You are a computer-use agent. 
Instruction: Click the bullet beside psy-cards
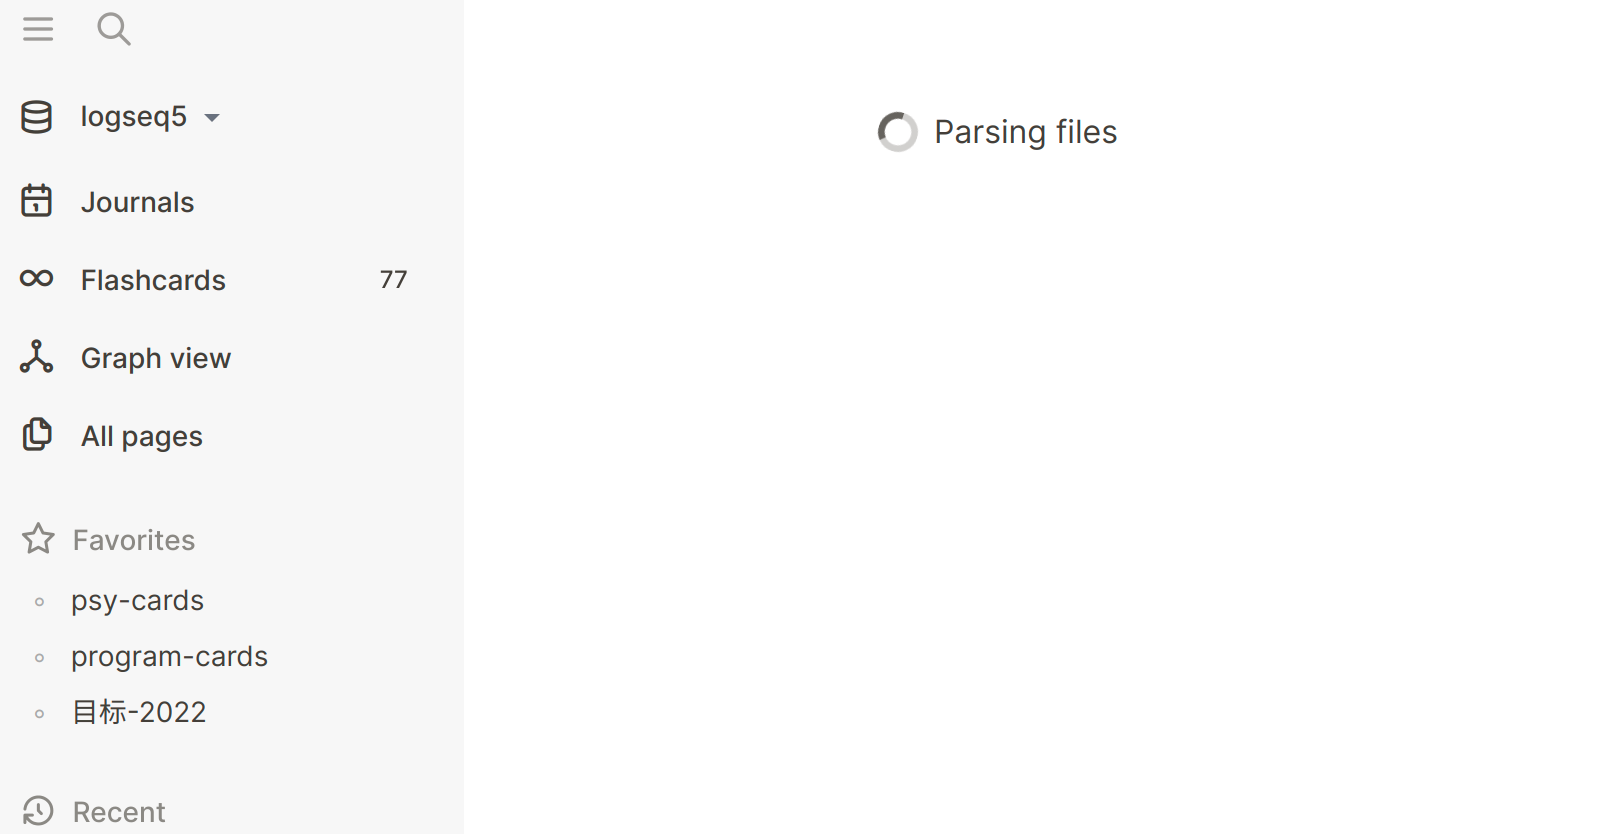pyautogui.click(x=40, y=601)
